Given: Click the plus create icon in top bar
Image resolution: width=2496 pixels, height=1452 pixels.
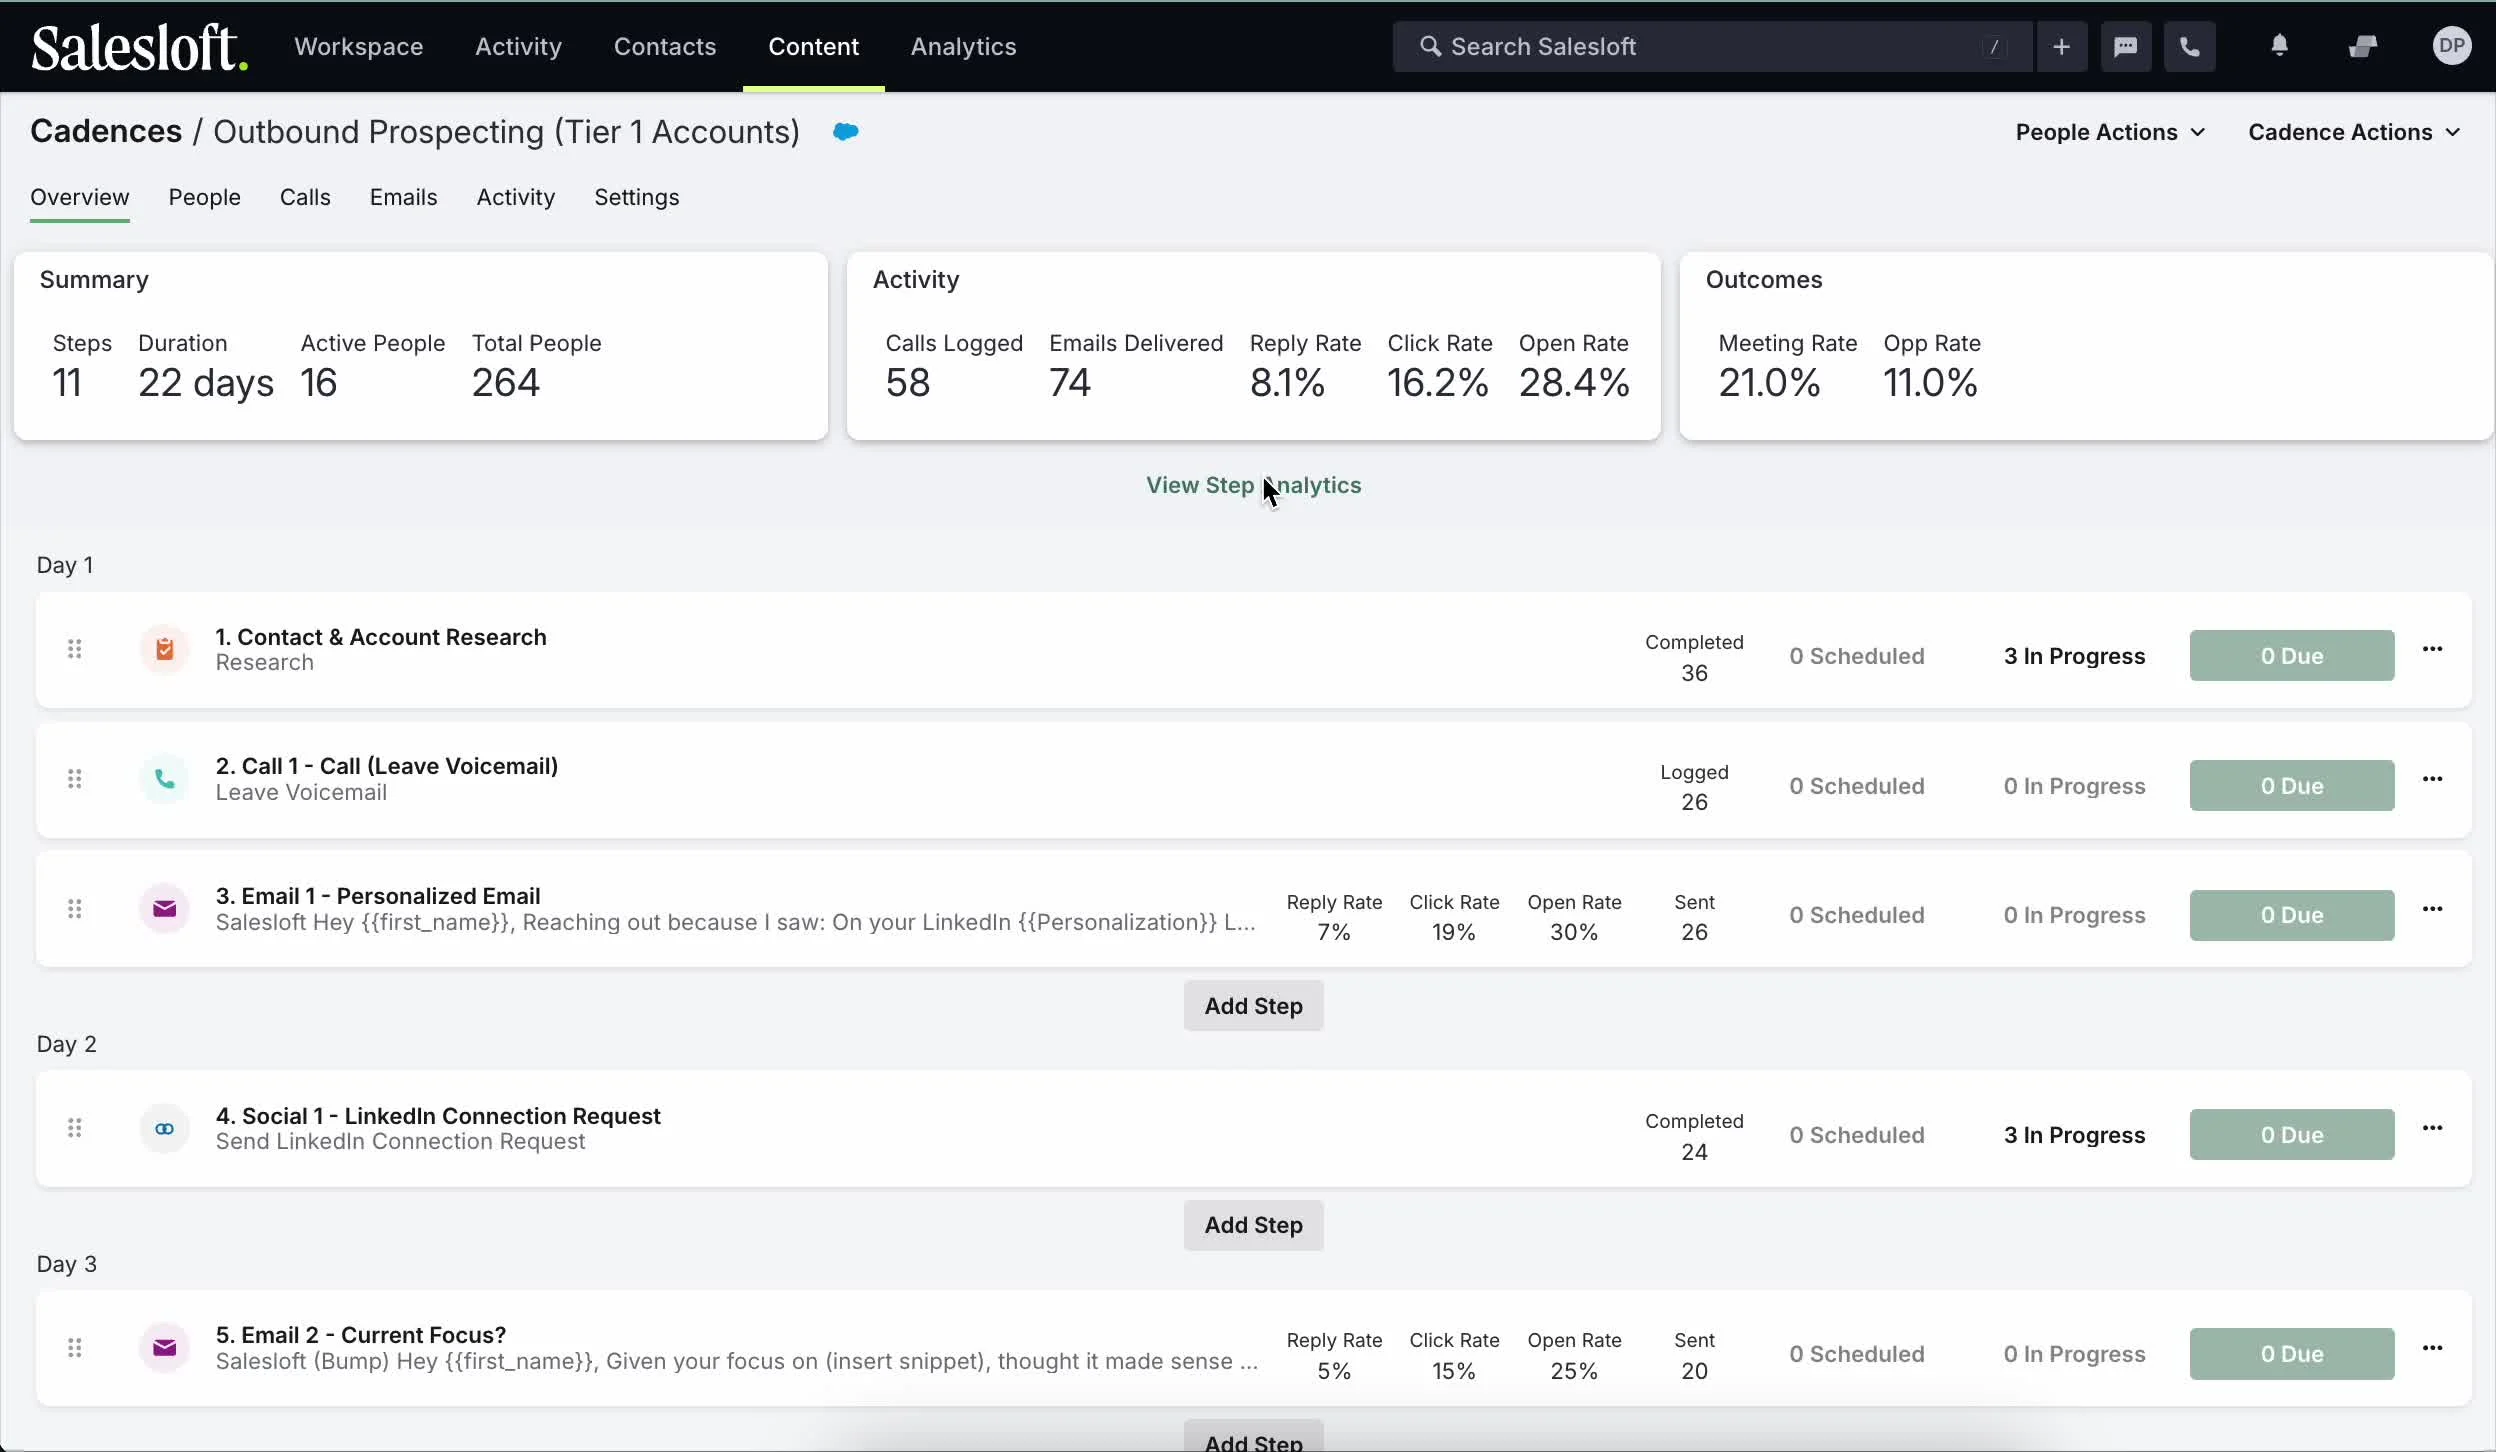Looking at the screenshot, I should [2061, 46].
